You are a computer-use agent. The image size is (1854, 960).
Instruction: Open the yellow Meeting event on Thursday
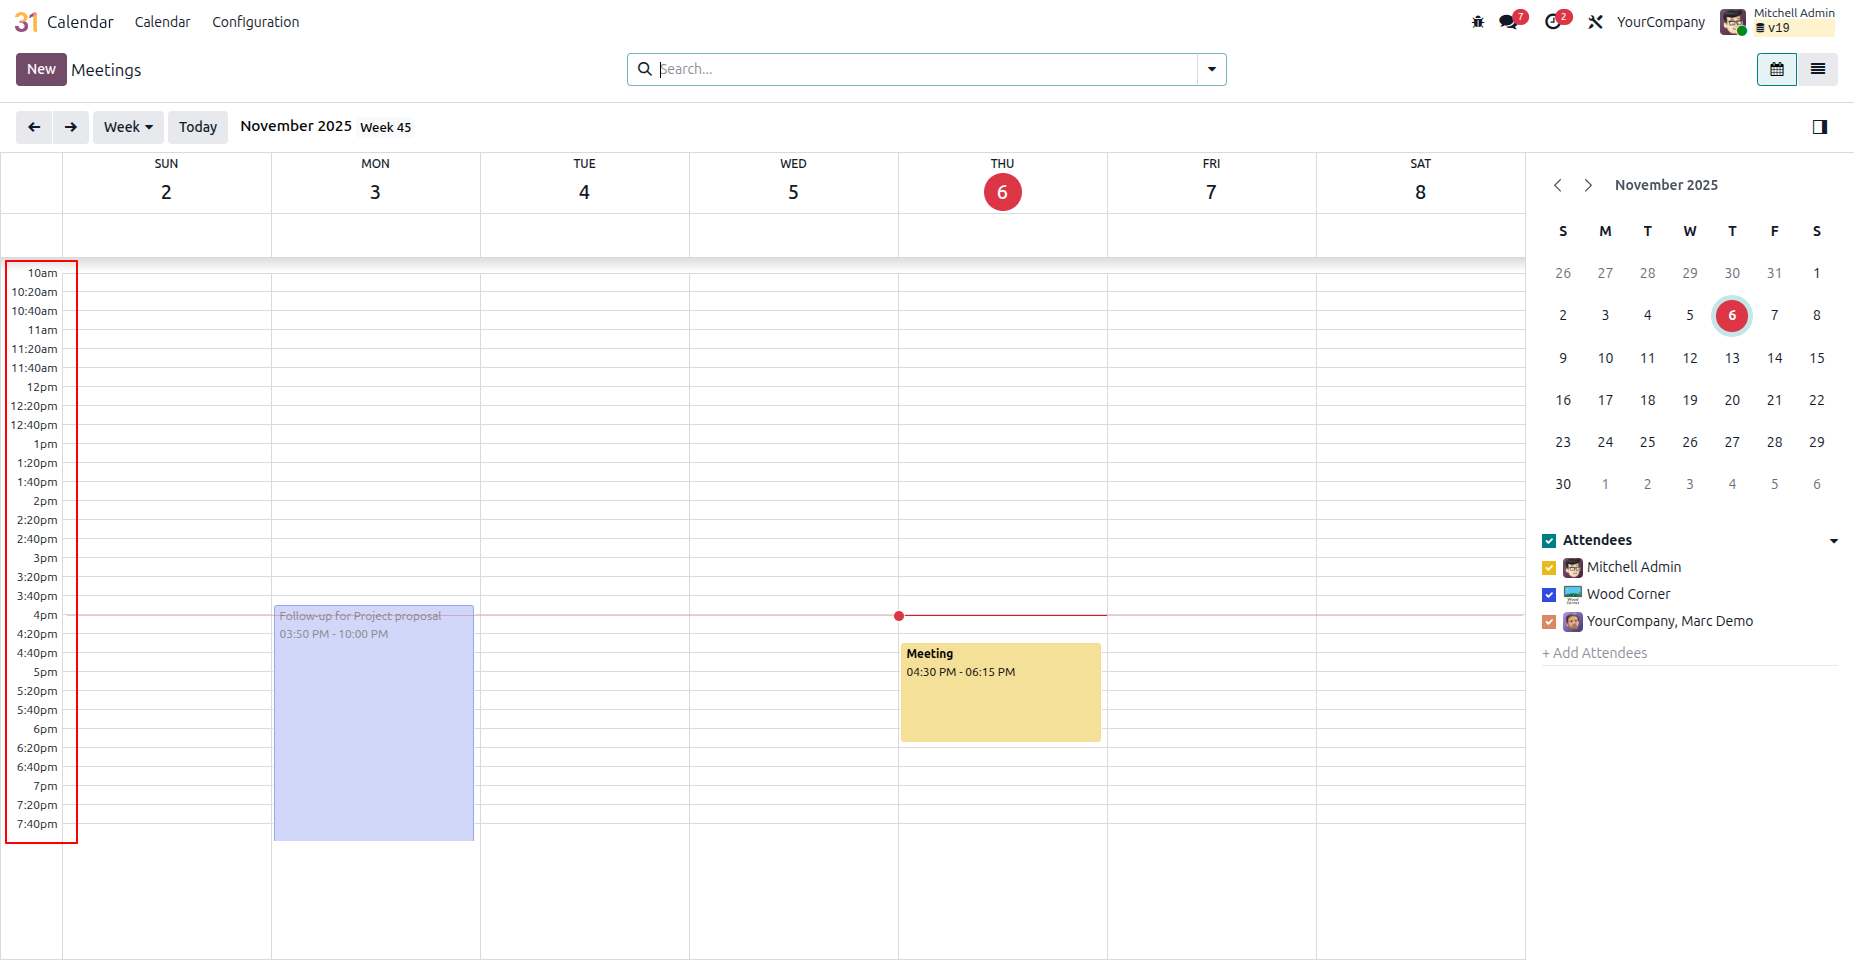tap(1000, 692)
